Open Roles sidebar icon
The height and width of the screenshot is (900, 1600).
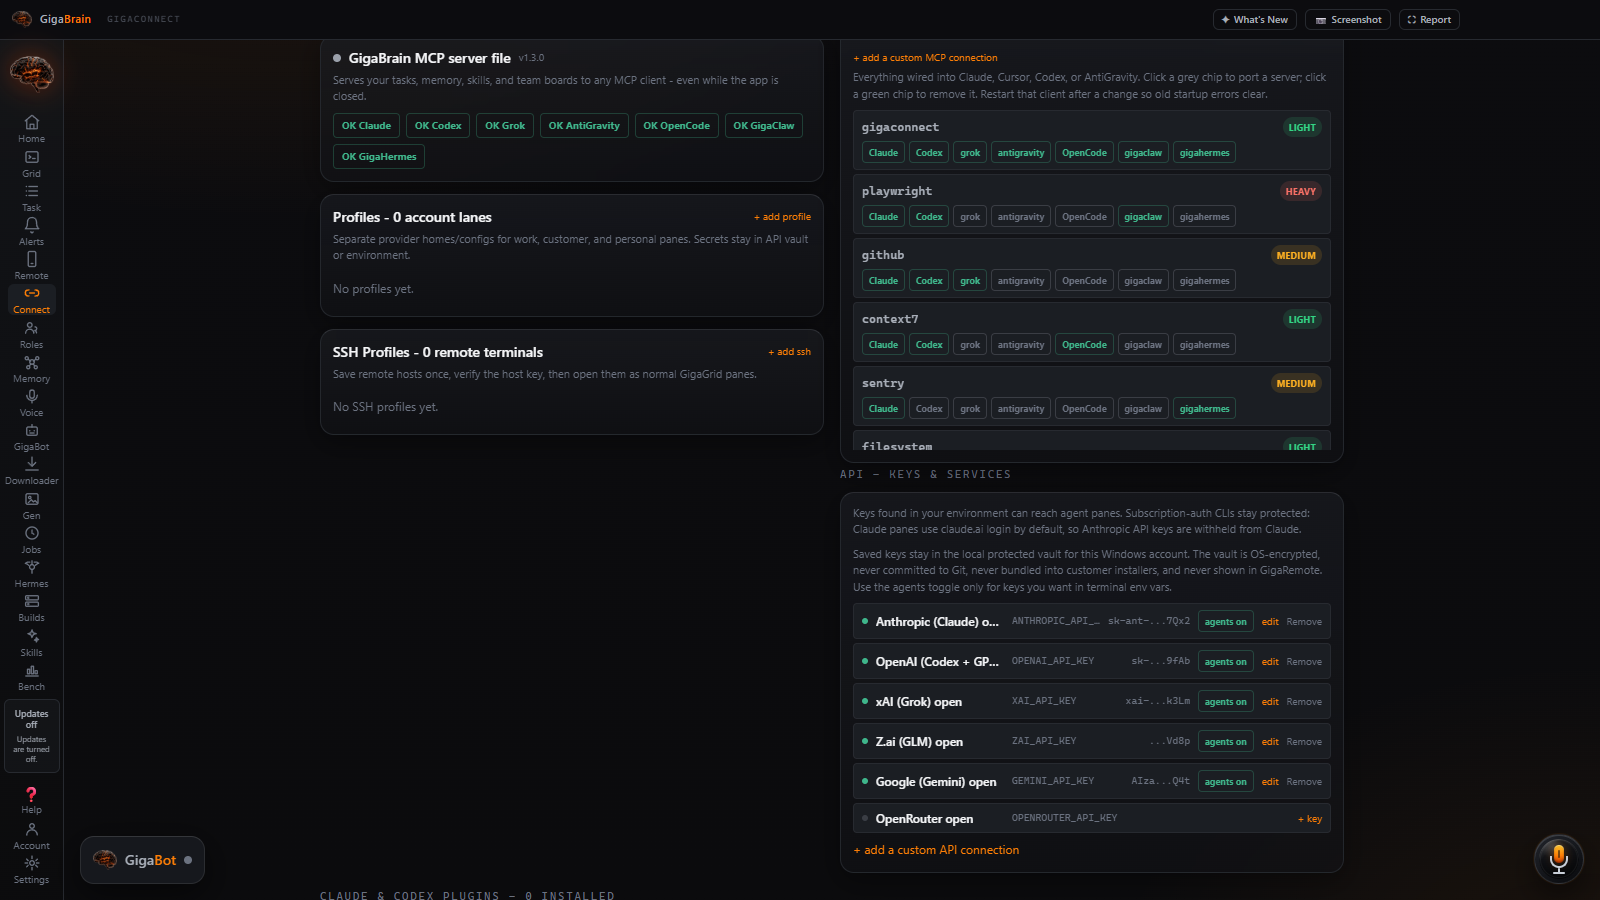coord(31,335)
